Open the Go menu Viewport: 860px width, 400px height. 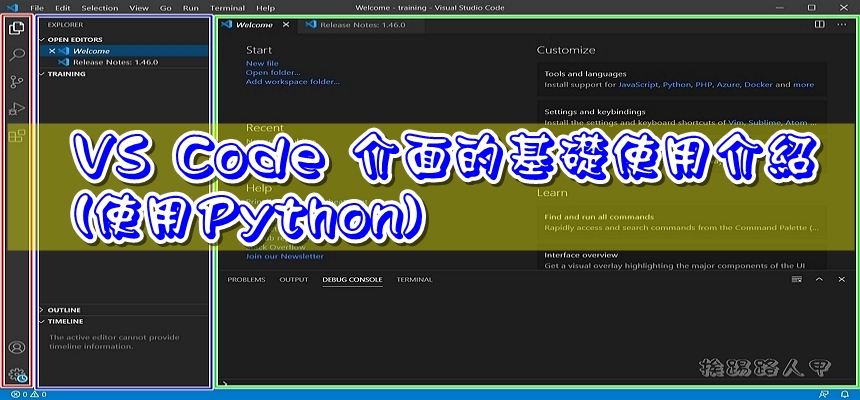click(166, 8)
